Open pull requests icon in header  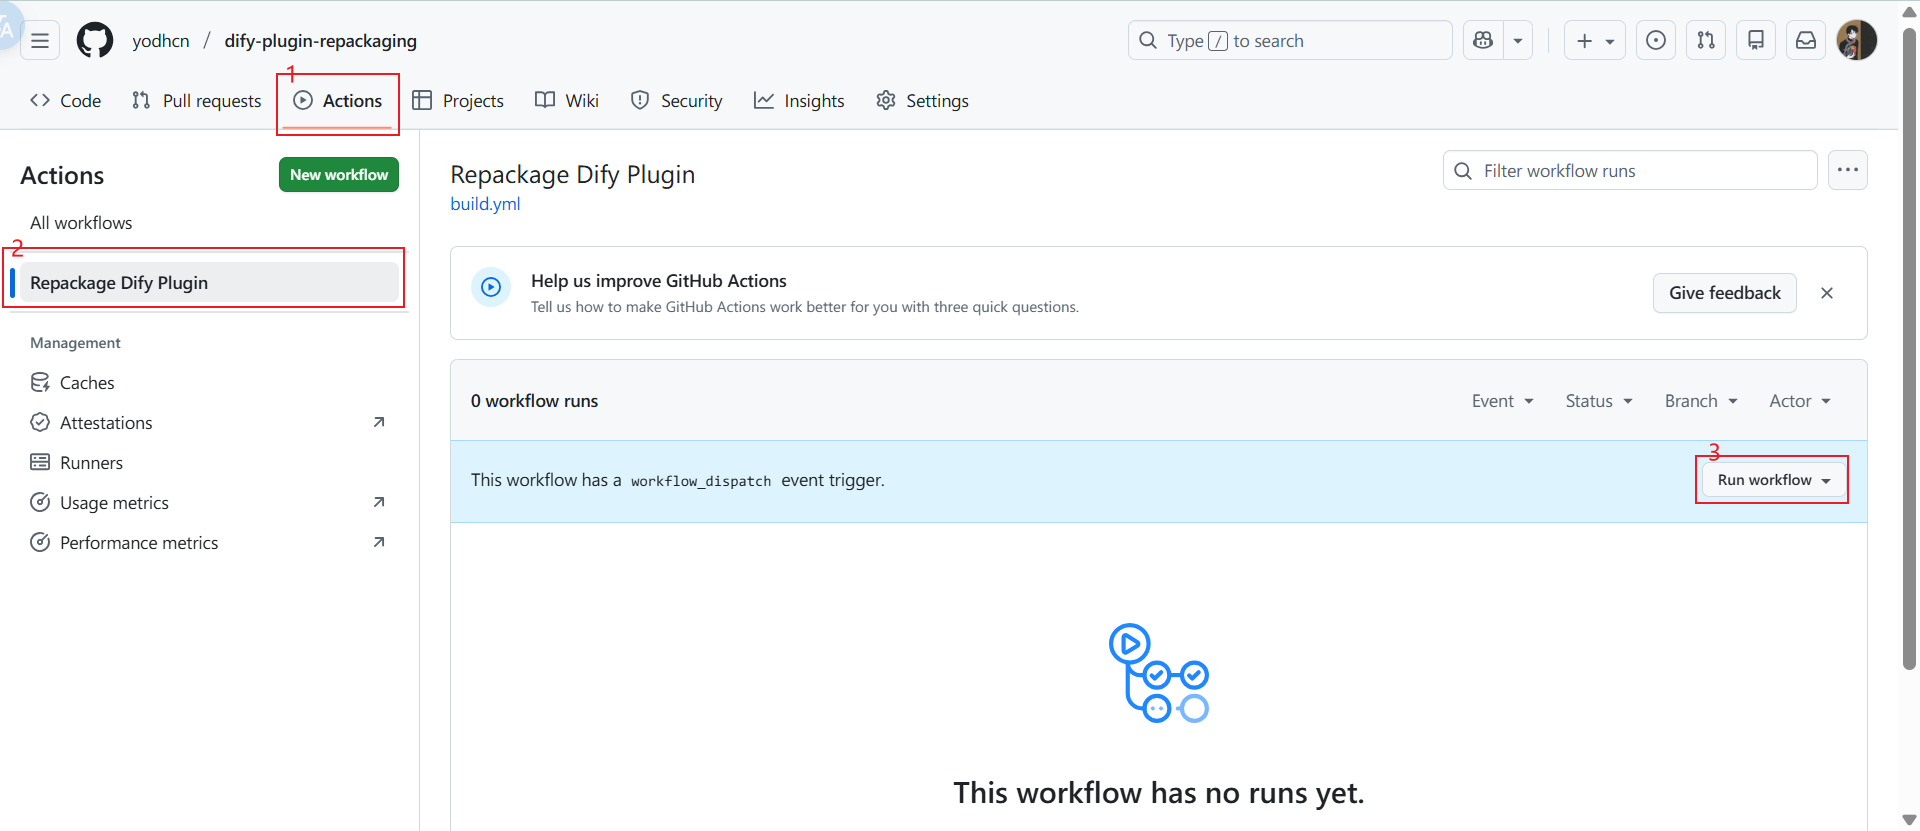pos(1706,41)
